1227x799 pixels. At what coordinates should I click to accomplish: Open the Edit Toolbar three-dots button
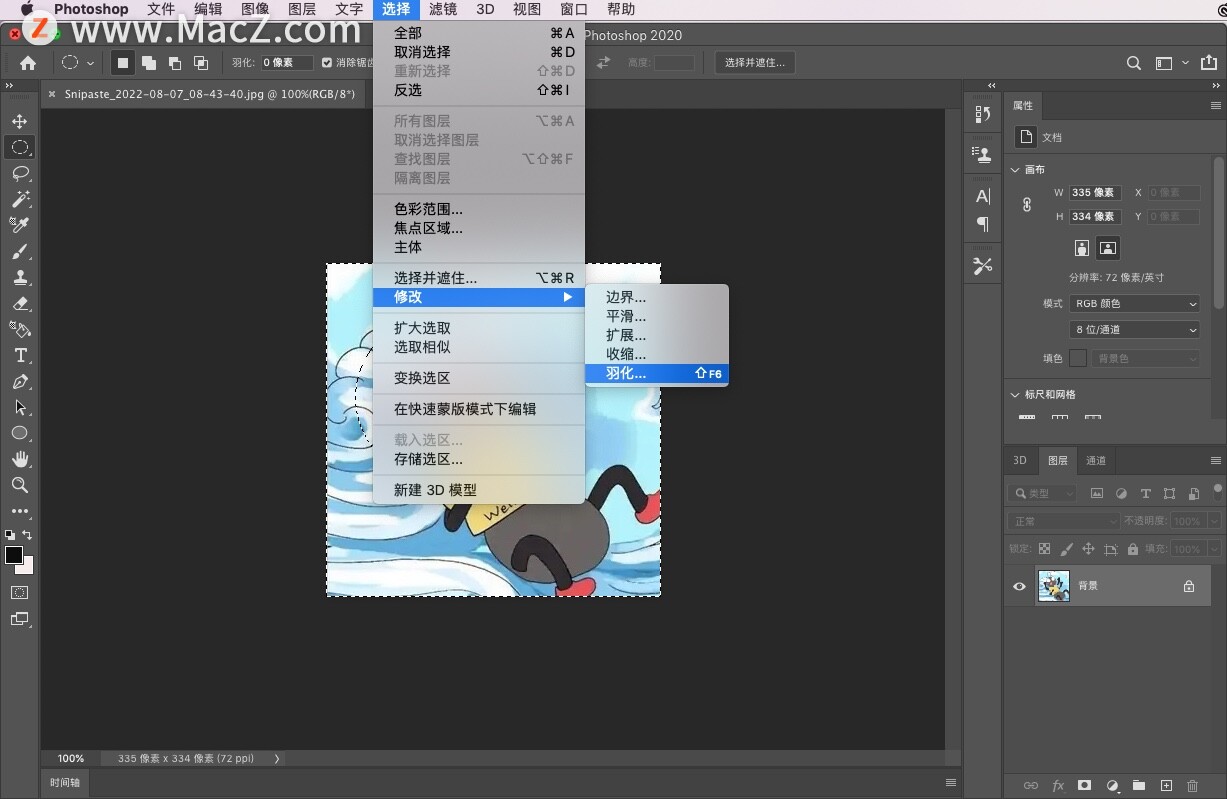(20, 511)
